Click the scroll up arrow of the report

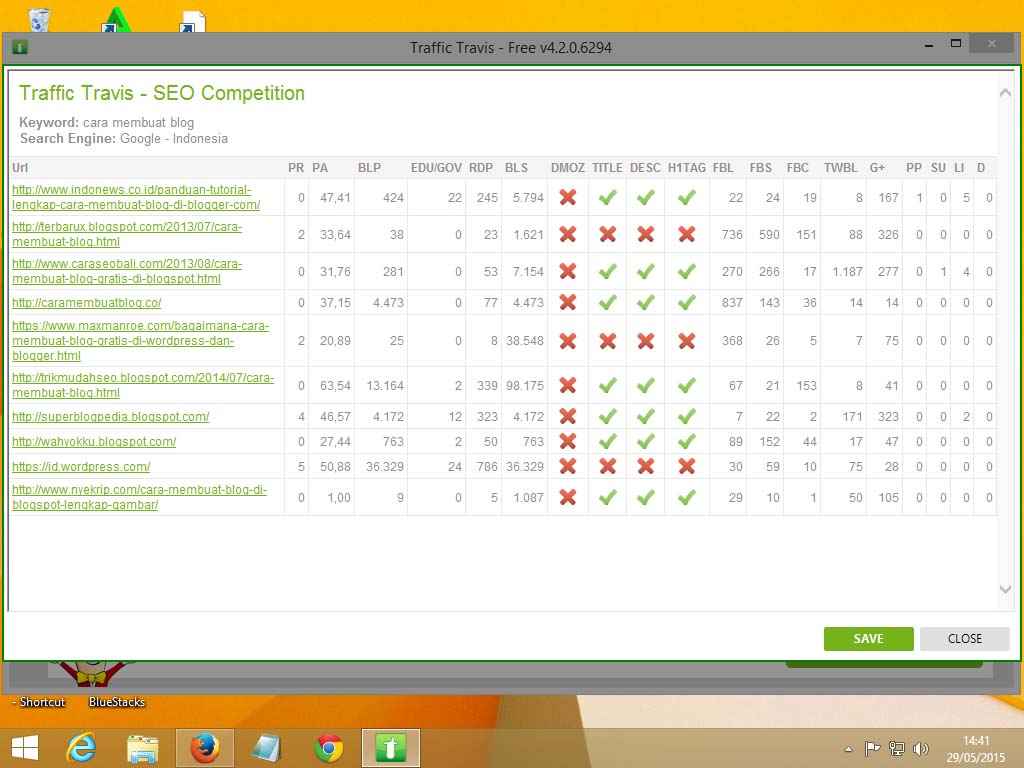1006,93
